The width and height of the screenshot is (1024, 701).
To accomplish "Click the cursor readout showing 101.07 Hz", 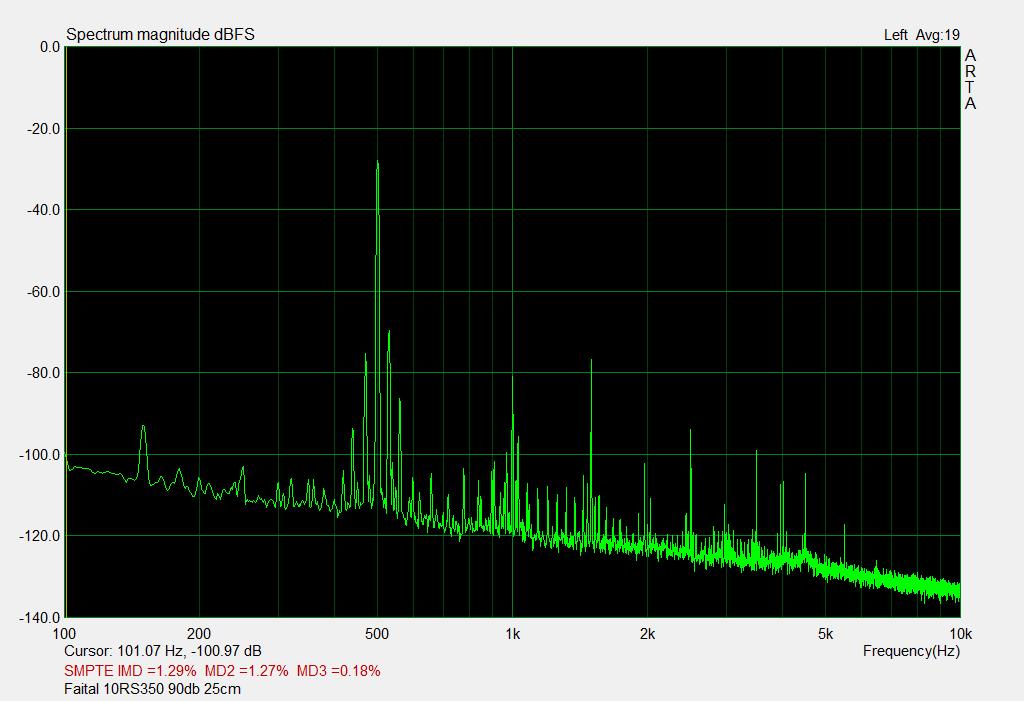I will (x=163, y=651).
